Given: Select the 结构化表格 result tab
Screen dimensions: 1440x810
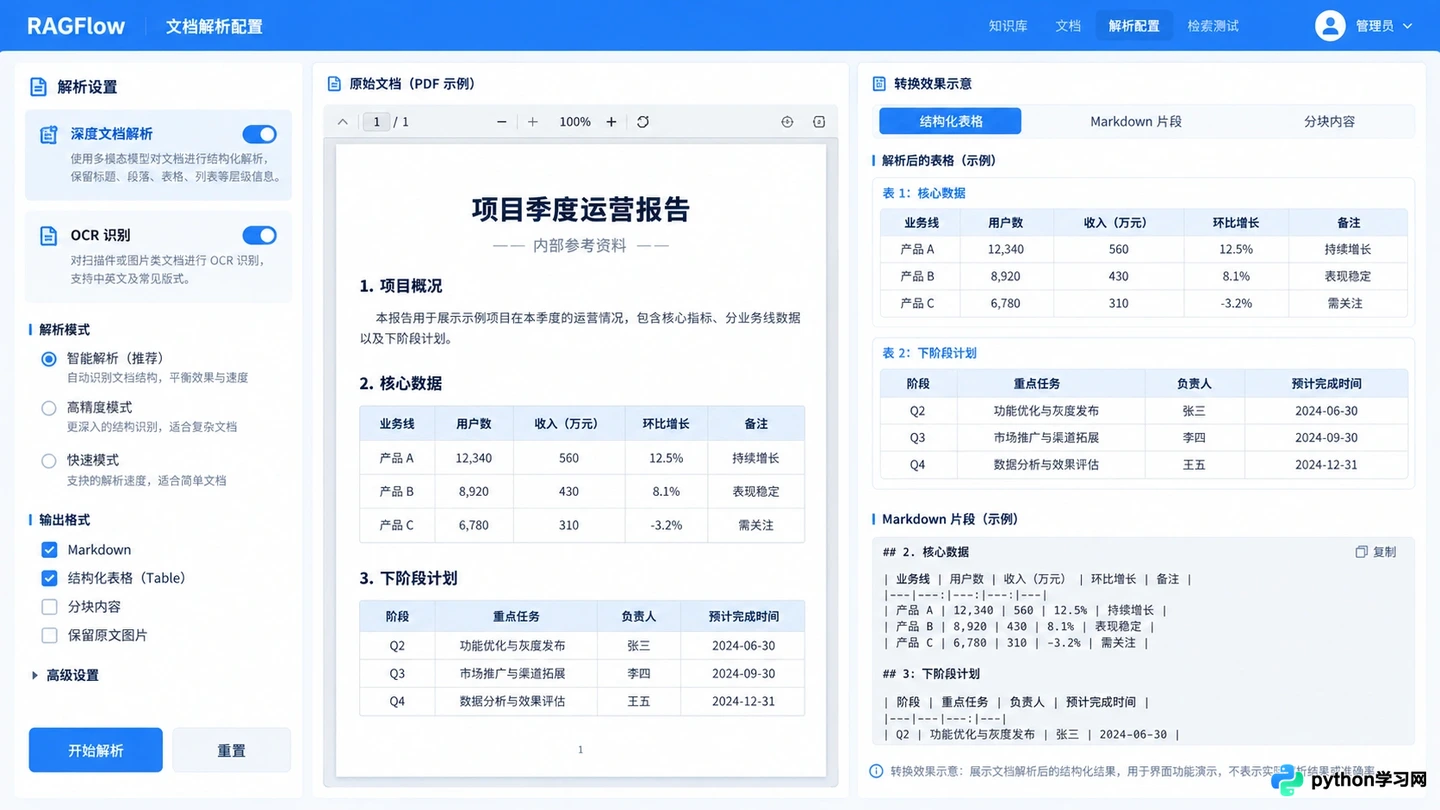Looking at the screenshot, I should 950,121.
